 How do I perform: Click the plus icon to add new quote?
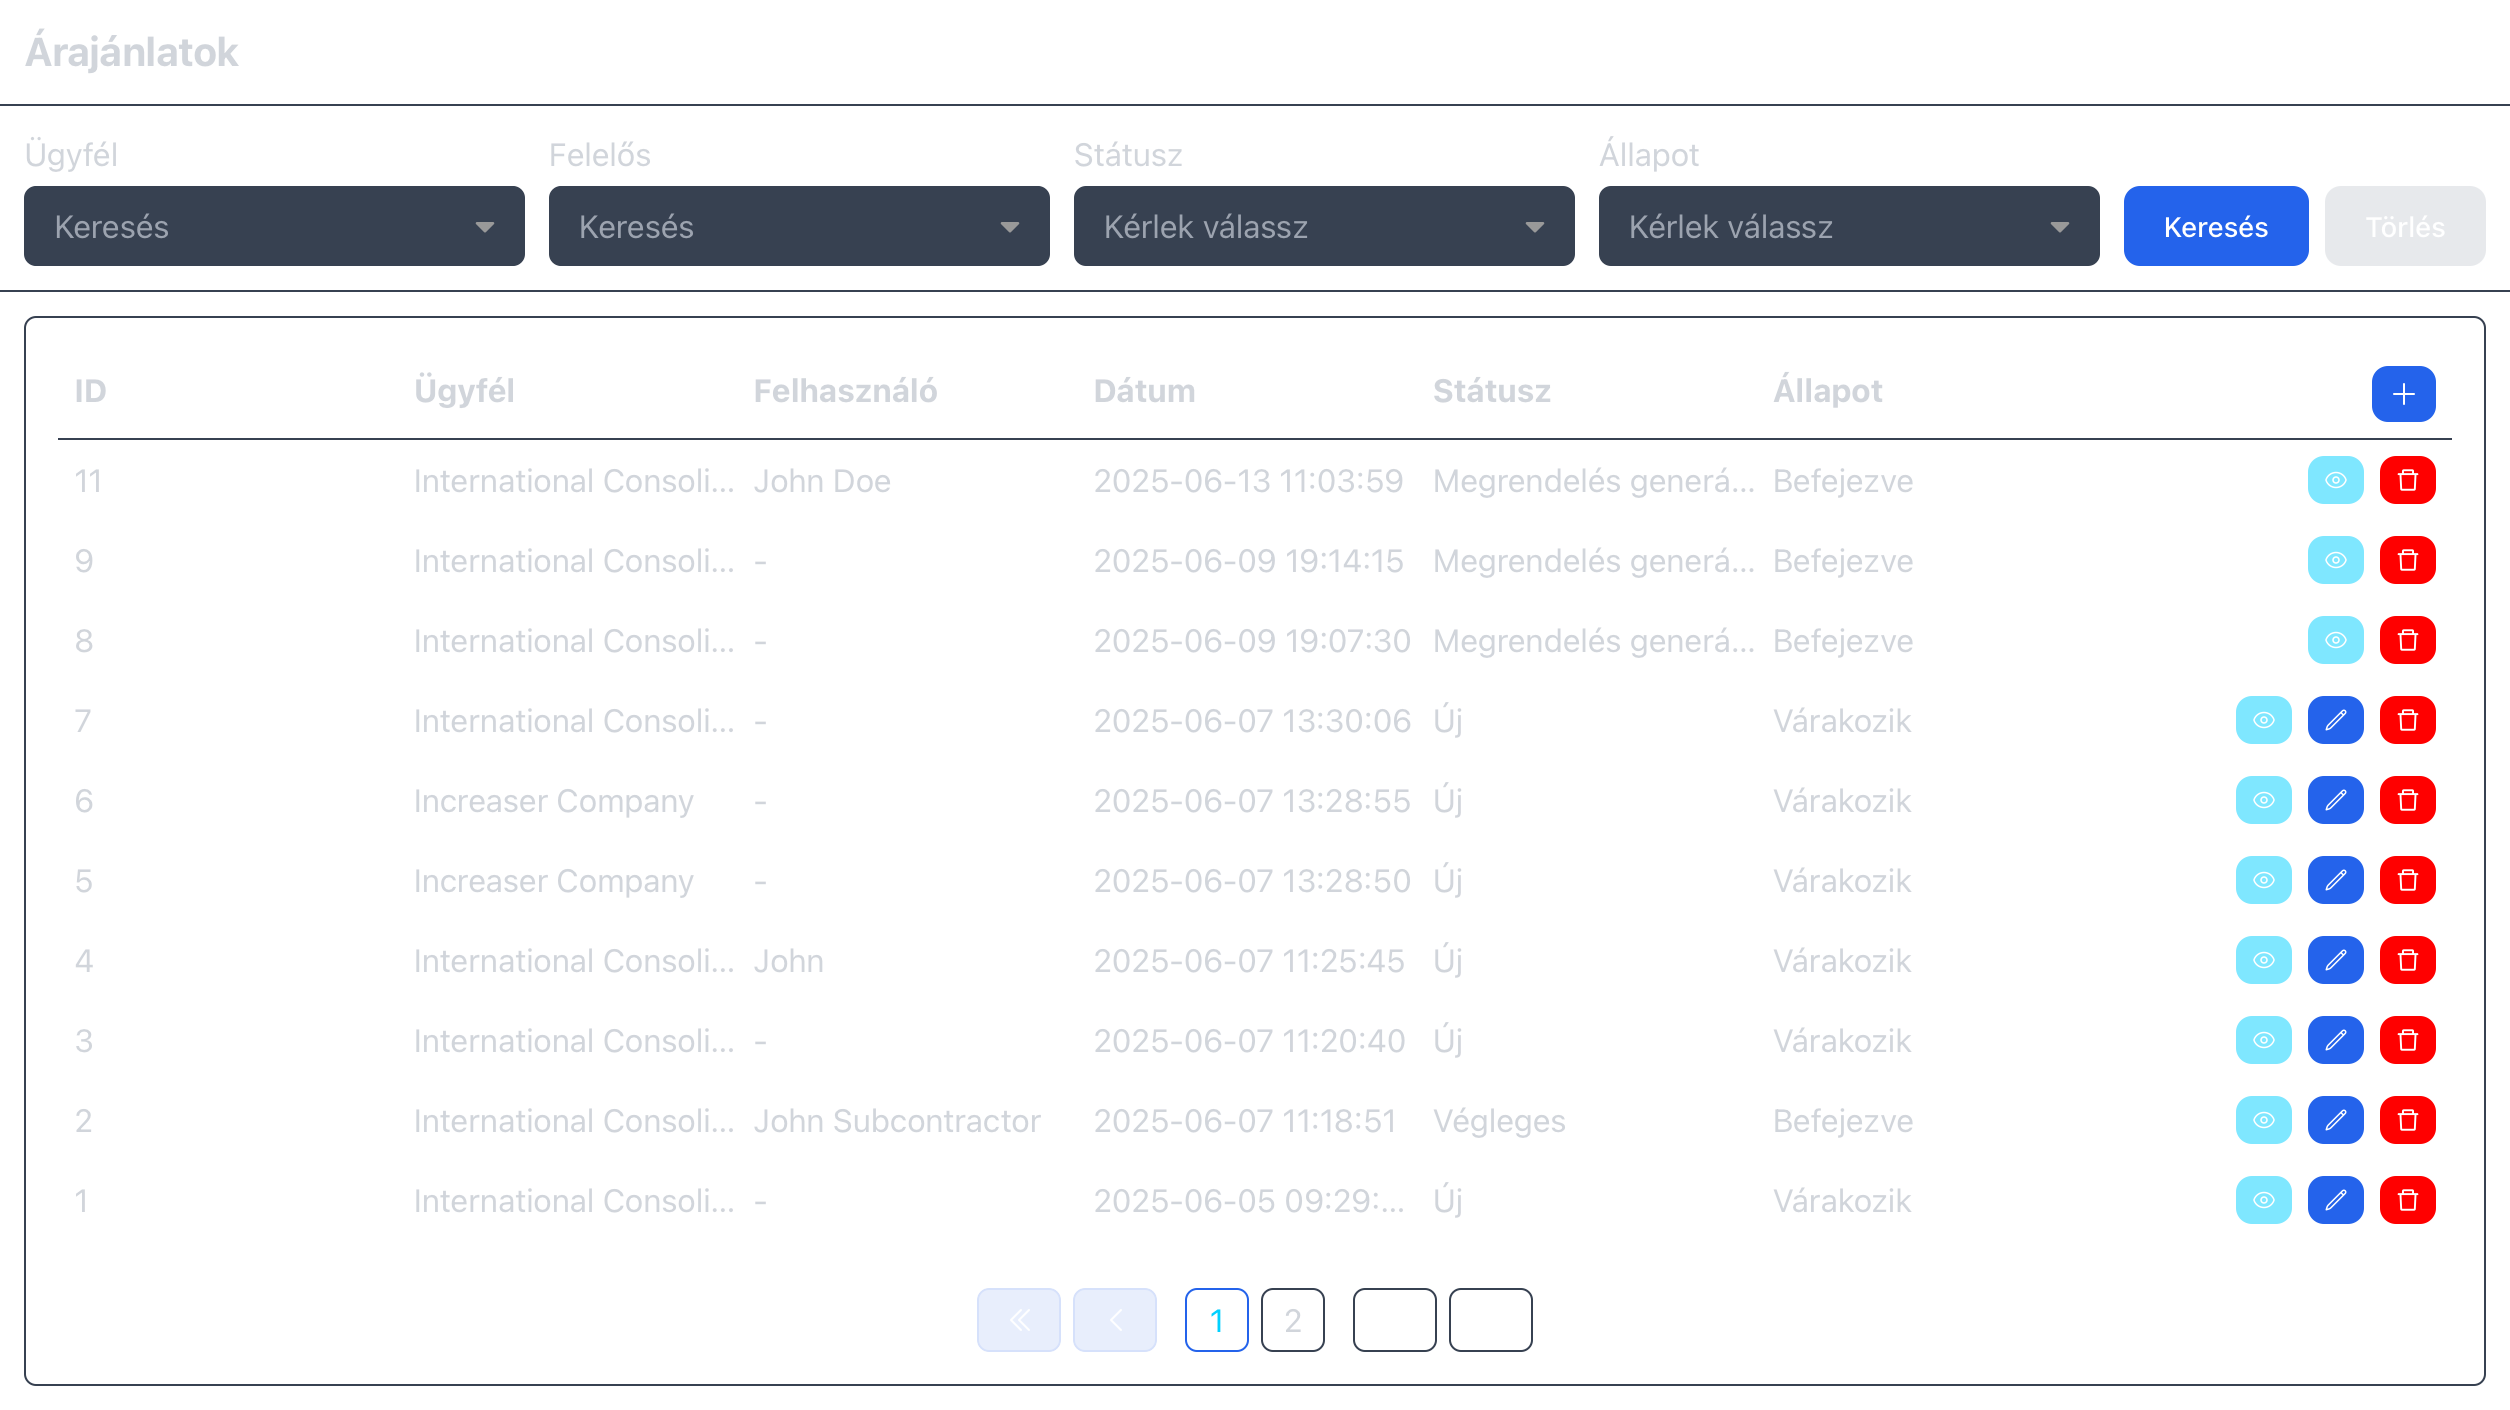coord(2403,394)
